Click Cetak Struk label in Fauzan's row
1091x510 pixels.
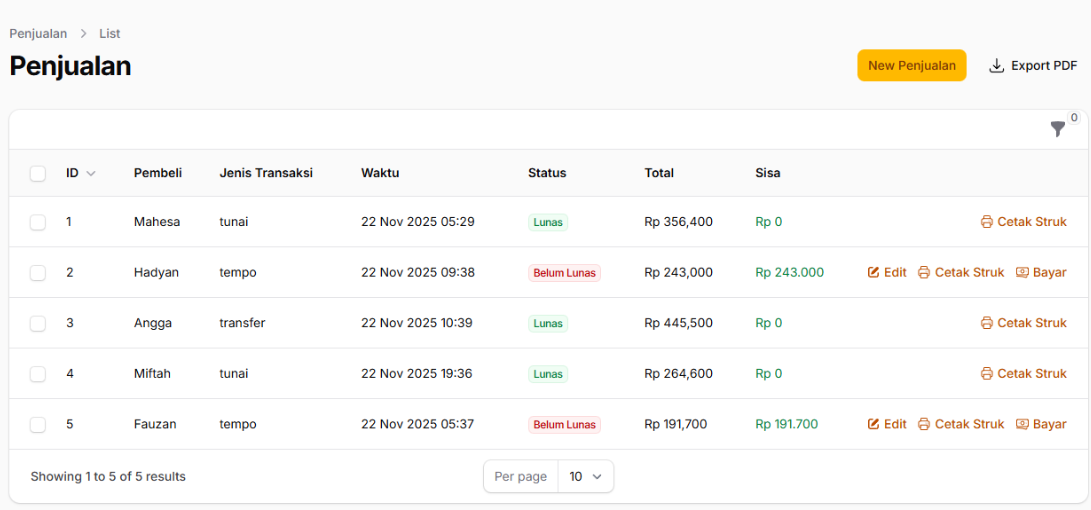[x=970, y=424]
